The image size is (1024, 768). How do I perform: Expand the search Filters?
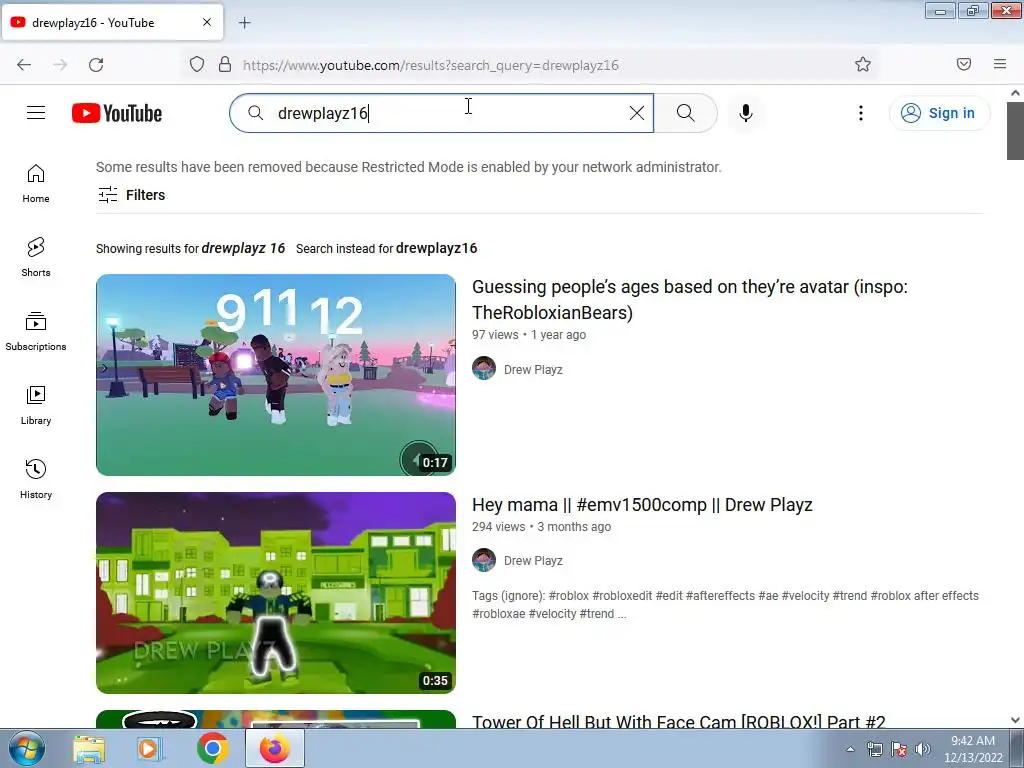(131, 195)
